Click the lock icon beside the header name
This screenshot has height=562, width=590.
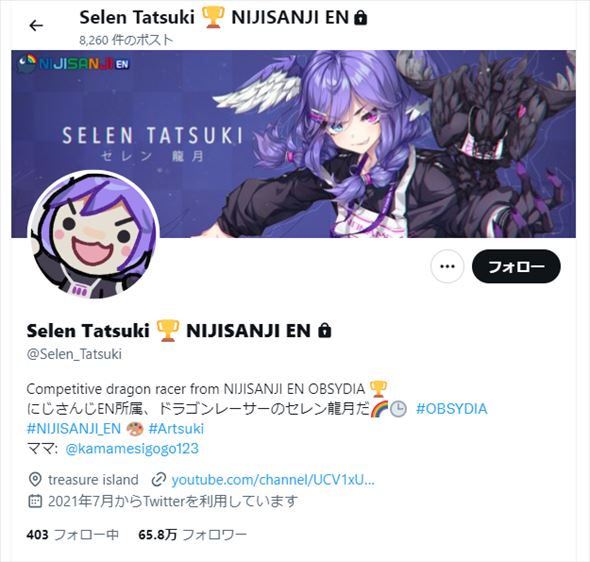click(360, 18)
